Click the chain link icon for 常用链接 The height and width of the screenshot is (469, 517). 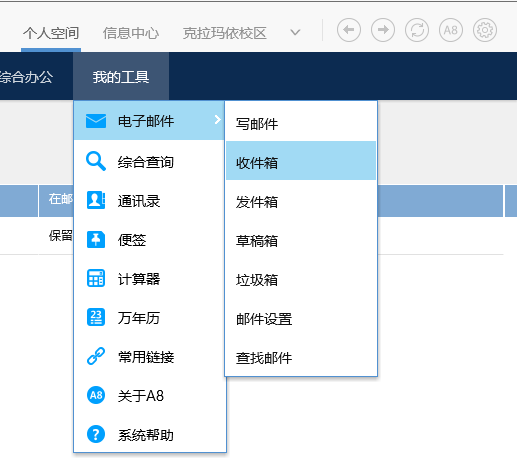(96, 356)
